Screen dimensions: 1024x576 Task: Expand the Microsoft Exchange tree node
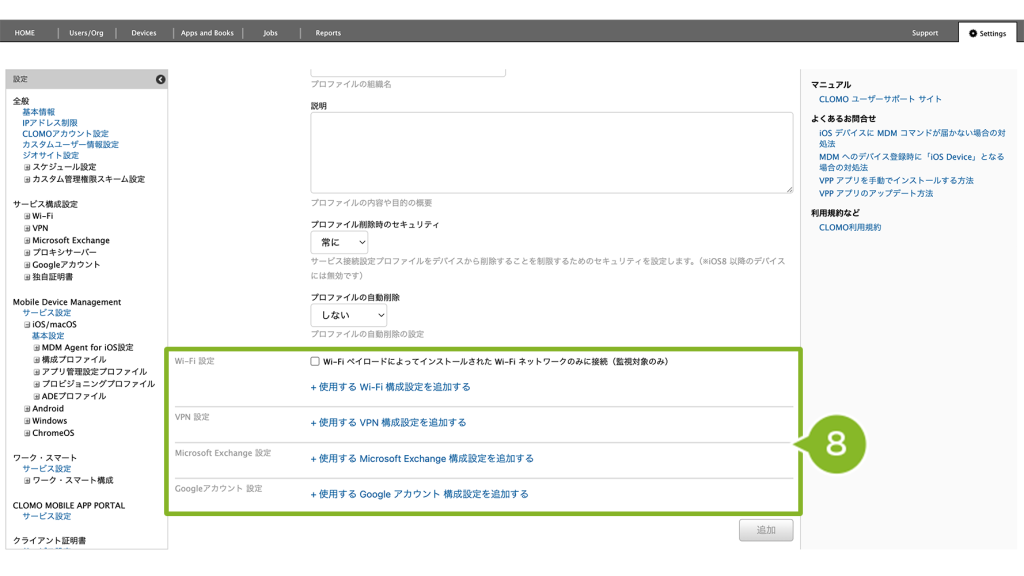[28, 241]
